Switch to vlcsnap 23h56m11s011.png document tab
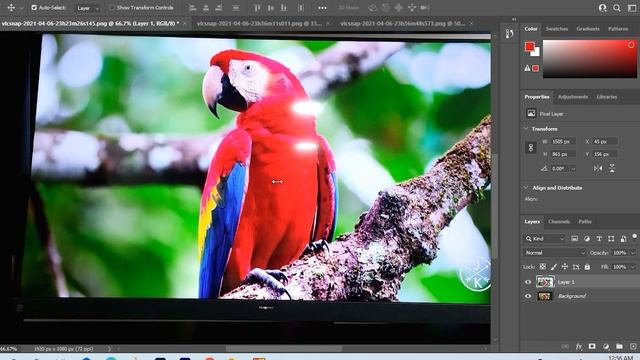Viewport: 640px width, 360px height. pos(260,24)
